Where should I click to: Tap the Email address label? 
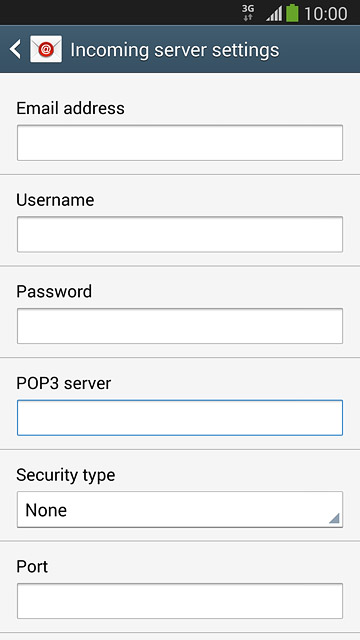coord(70,108)
